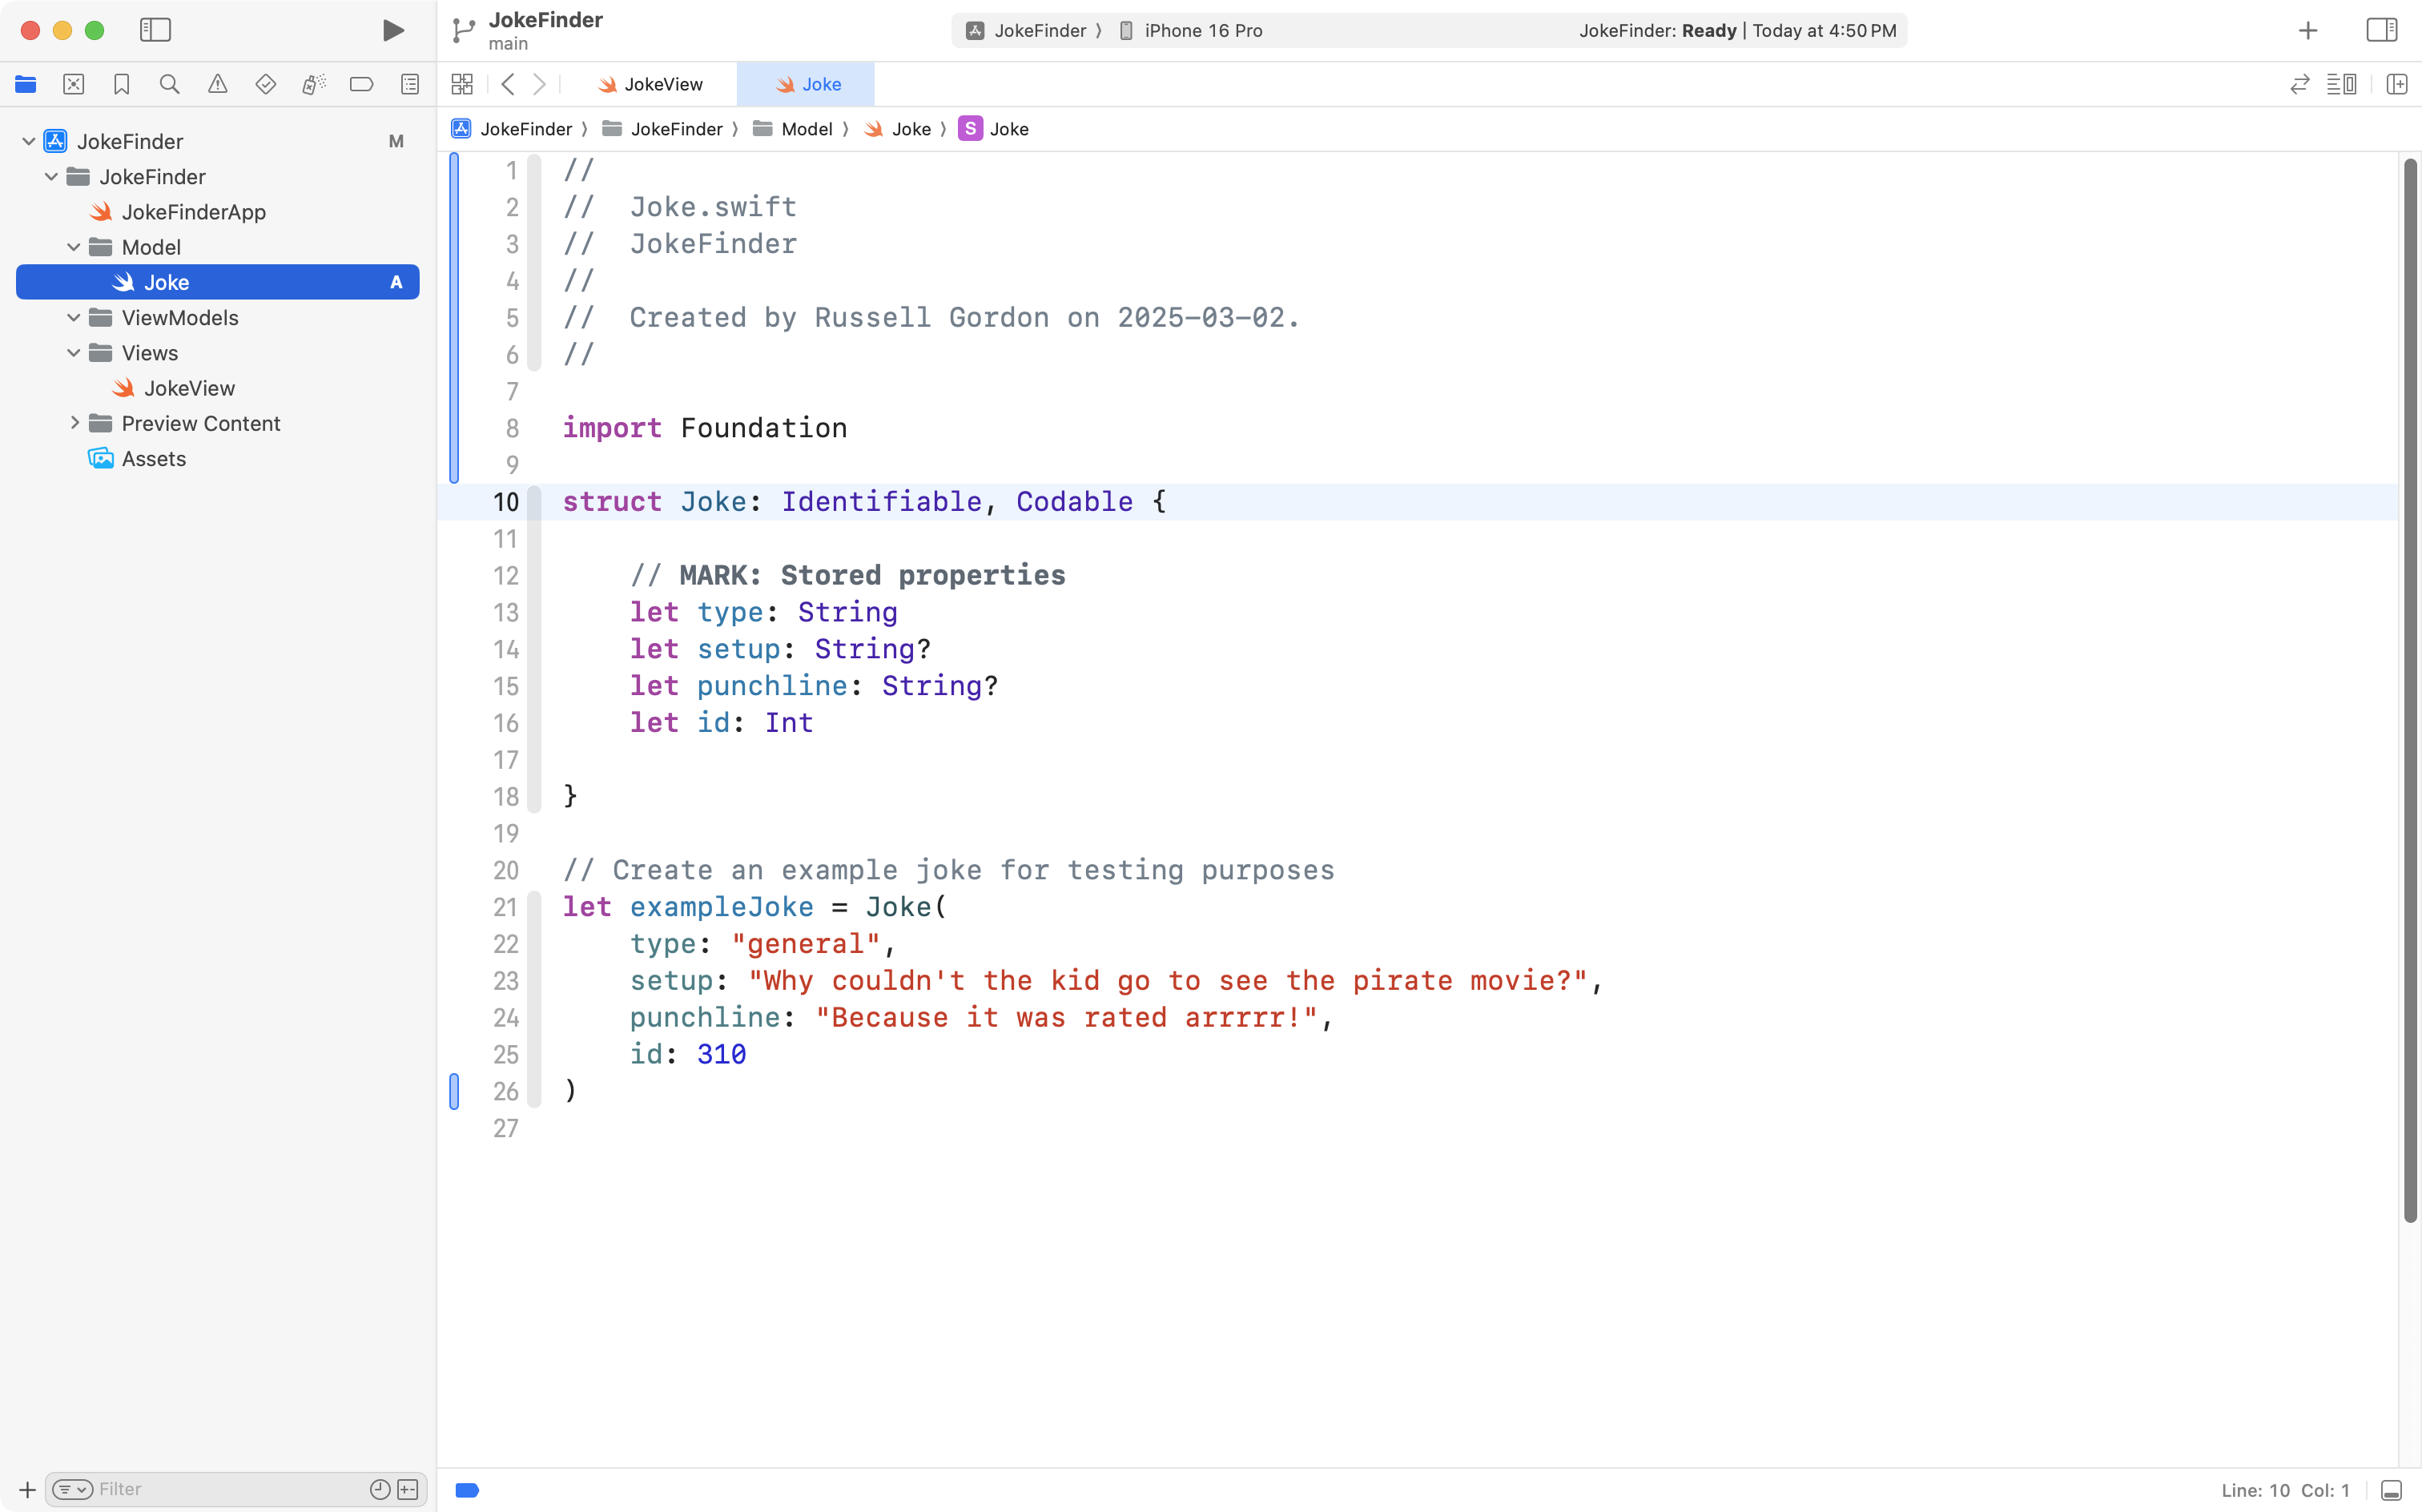The width and height of the screenshot is (2422, 1512).
Task: Collapse the Model folder
Action: [73, 247]
